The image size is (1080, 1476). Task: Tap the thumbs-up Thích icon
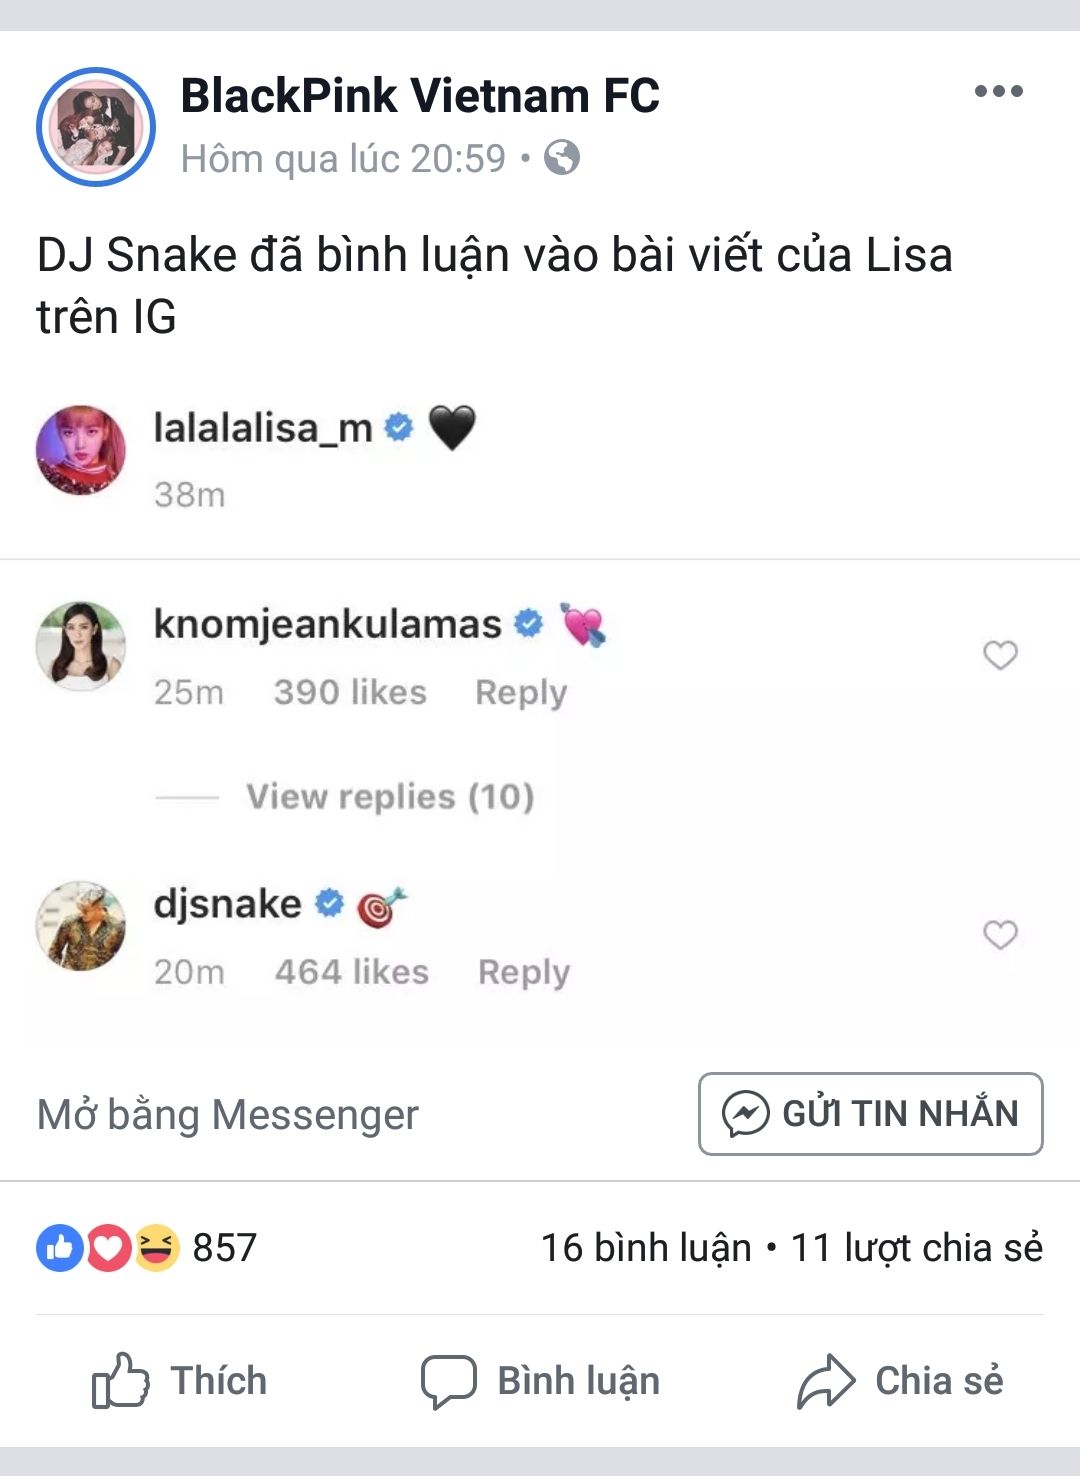(121, 1381)
